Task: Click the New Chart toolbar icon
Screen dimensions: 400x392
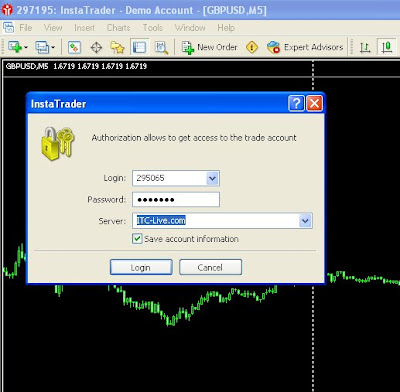Action: point(14,47)
